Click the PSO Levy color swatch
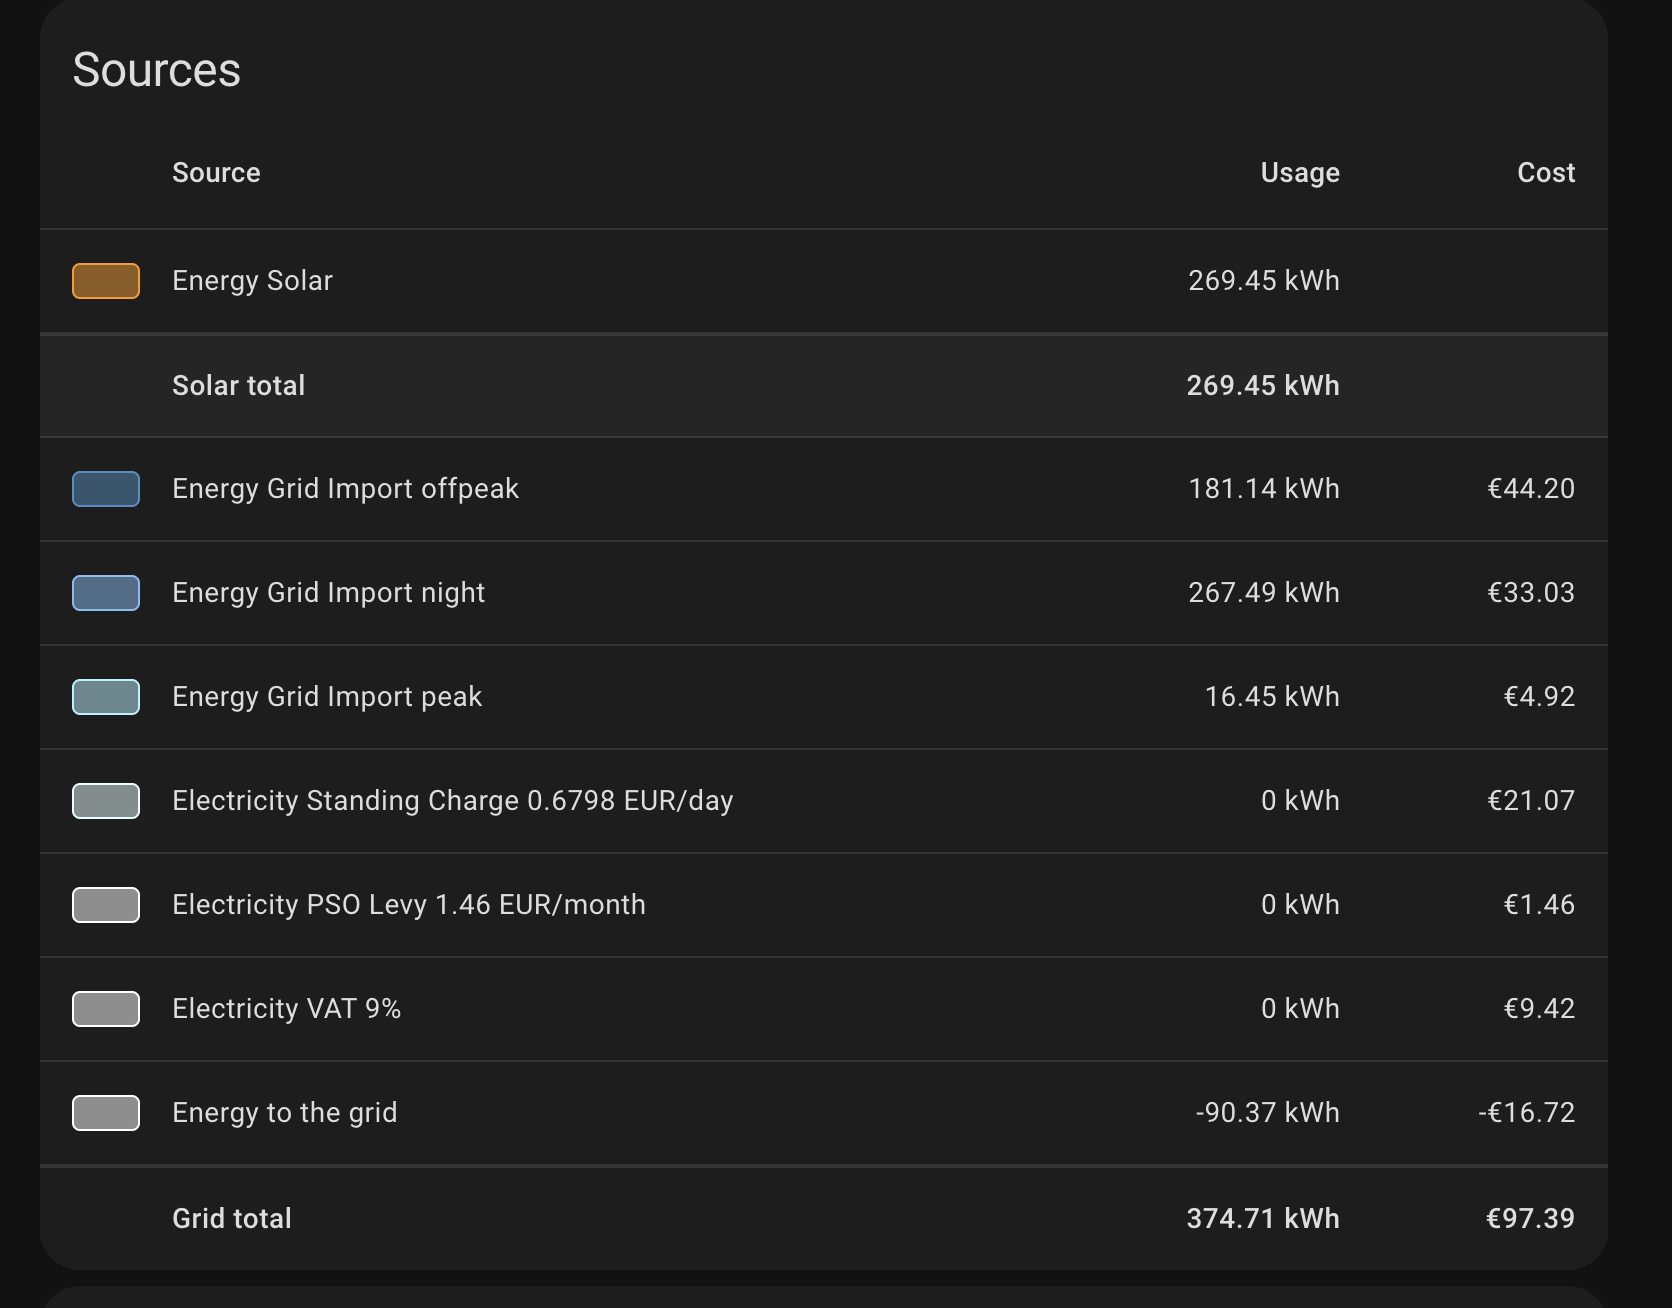The height and width of the screenshot is (1308, 1672). (x=106, y=905)
